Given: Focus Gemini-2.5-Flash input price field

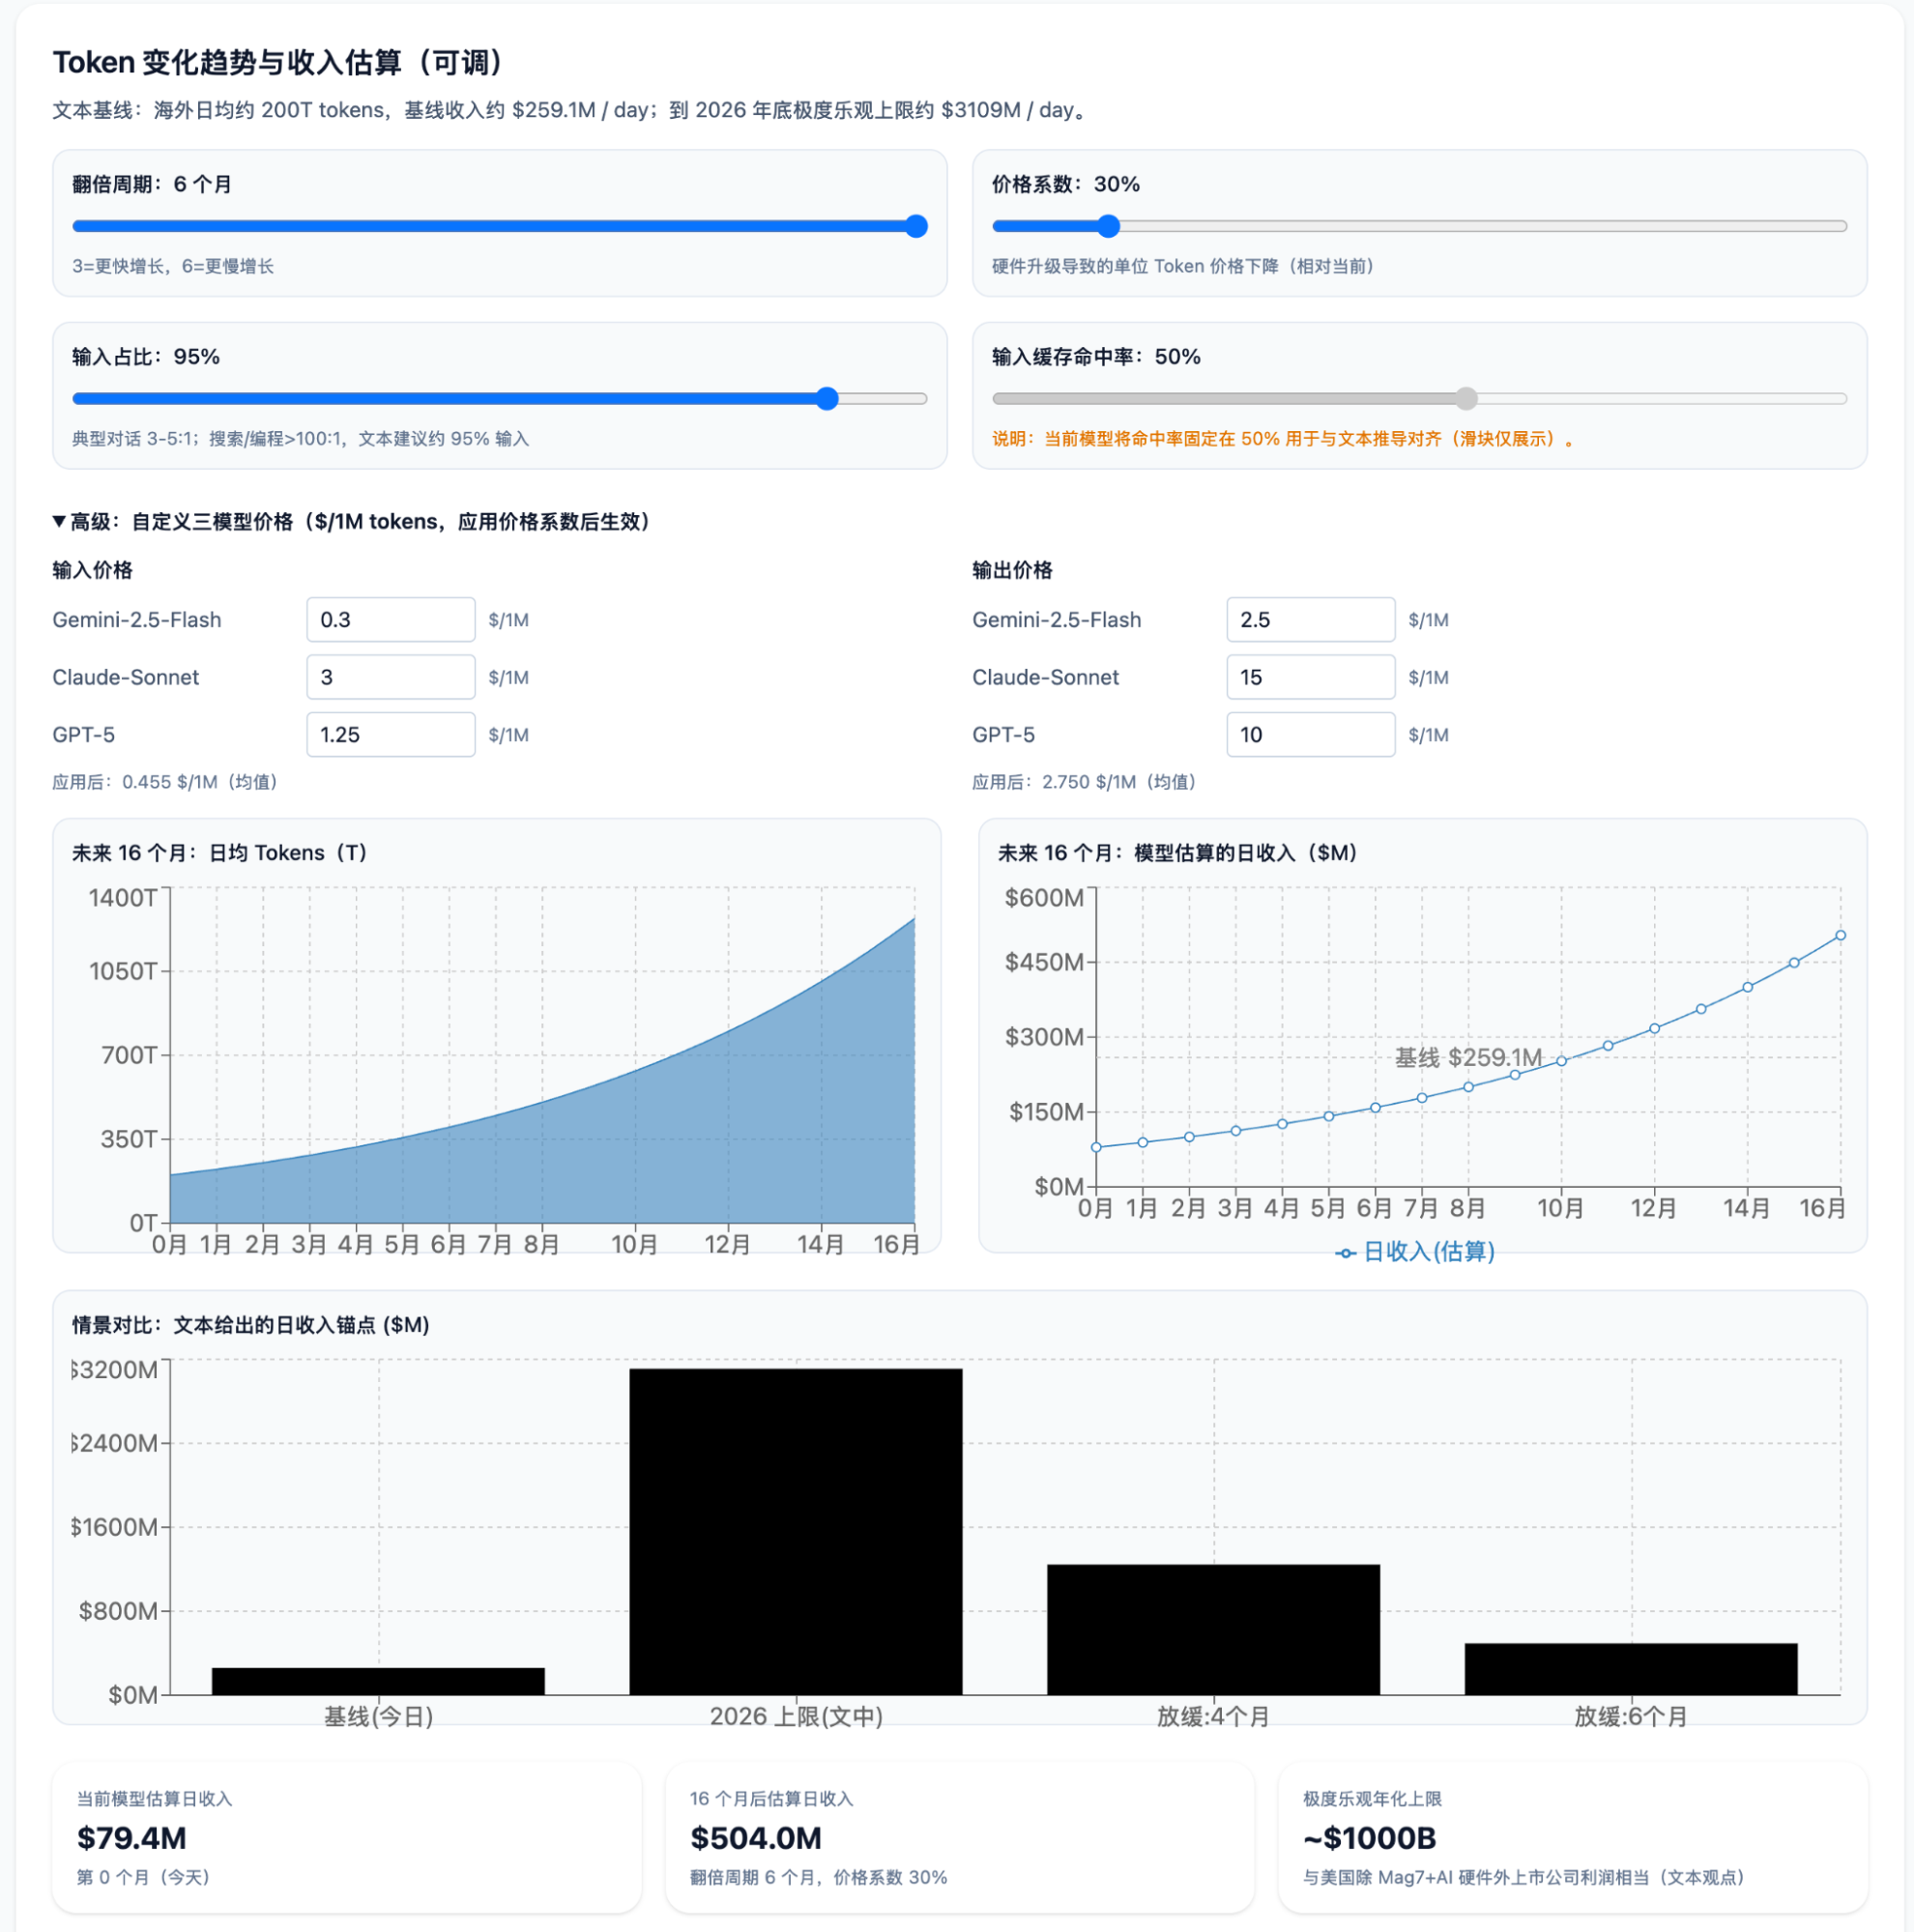Looking at the screenshot, I should pyautogui.click(x=390, y=620).
